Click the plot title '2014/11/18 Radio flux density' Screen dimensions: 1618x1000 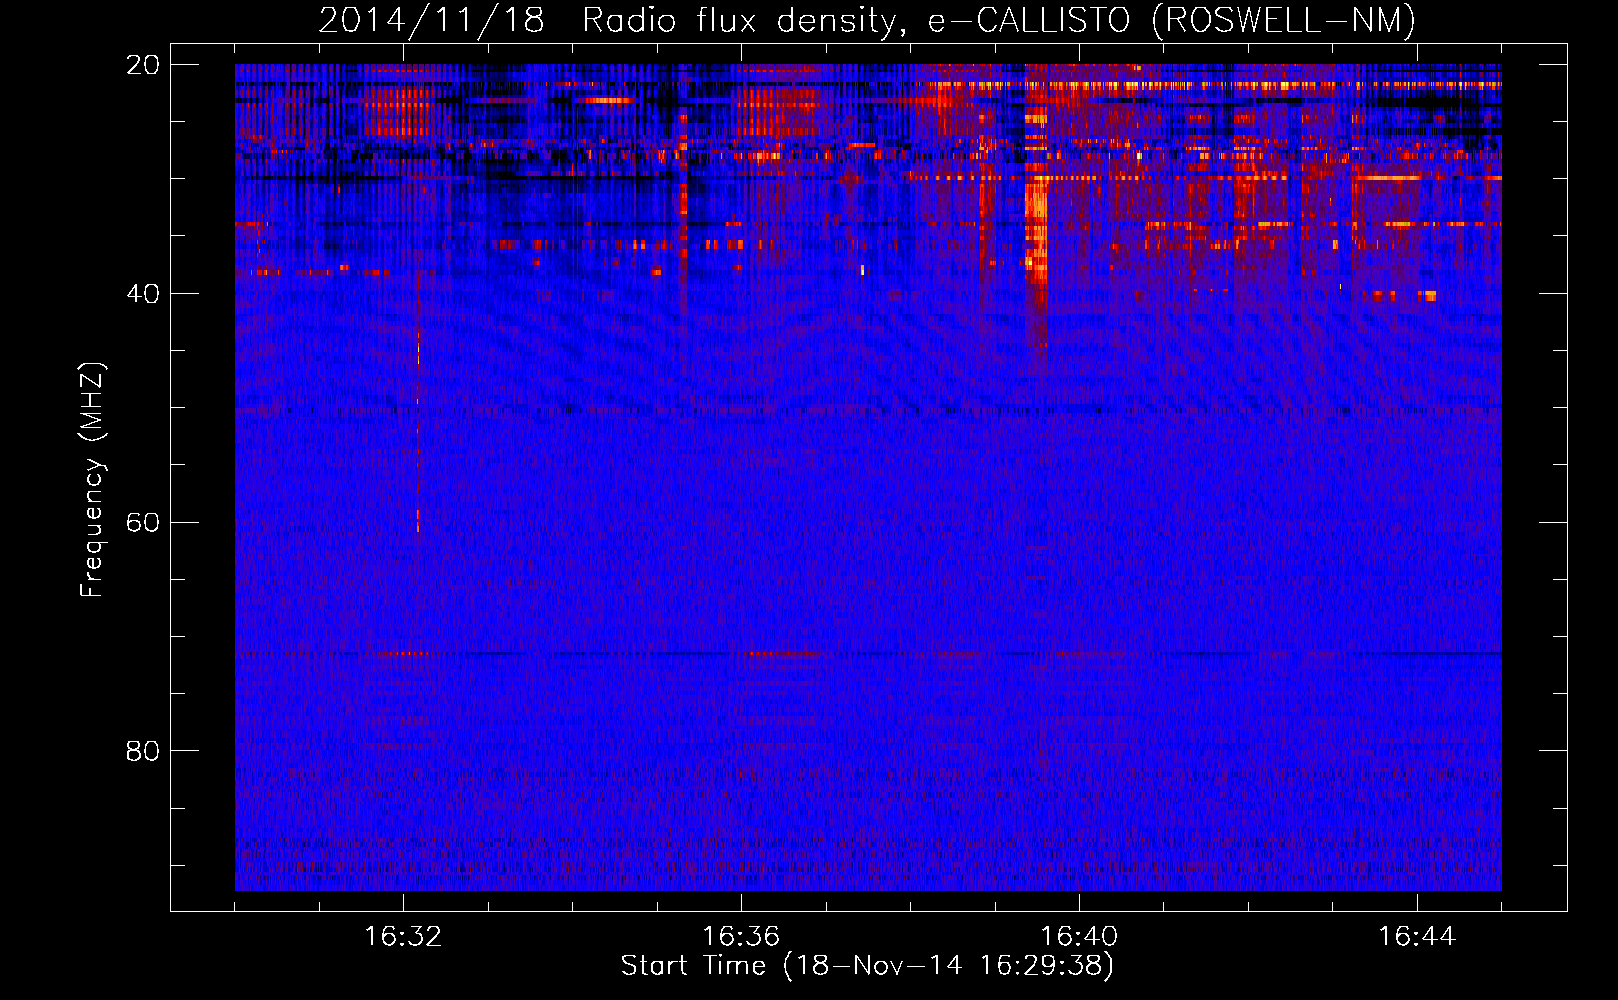pos(867,20)
